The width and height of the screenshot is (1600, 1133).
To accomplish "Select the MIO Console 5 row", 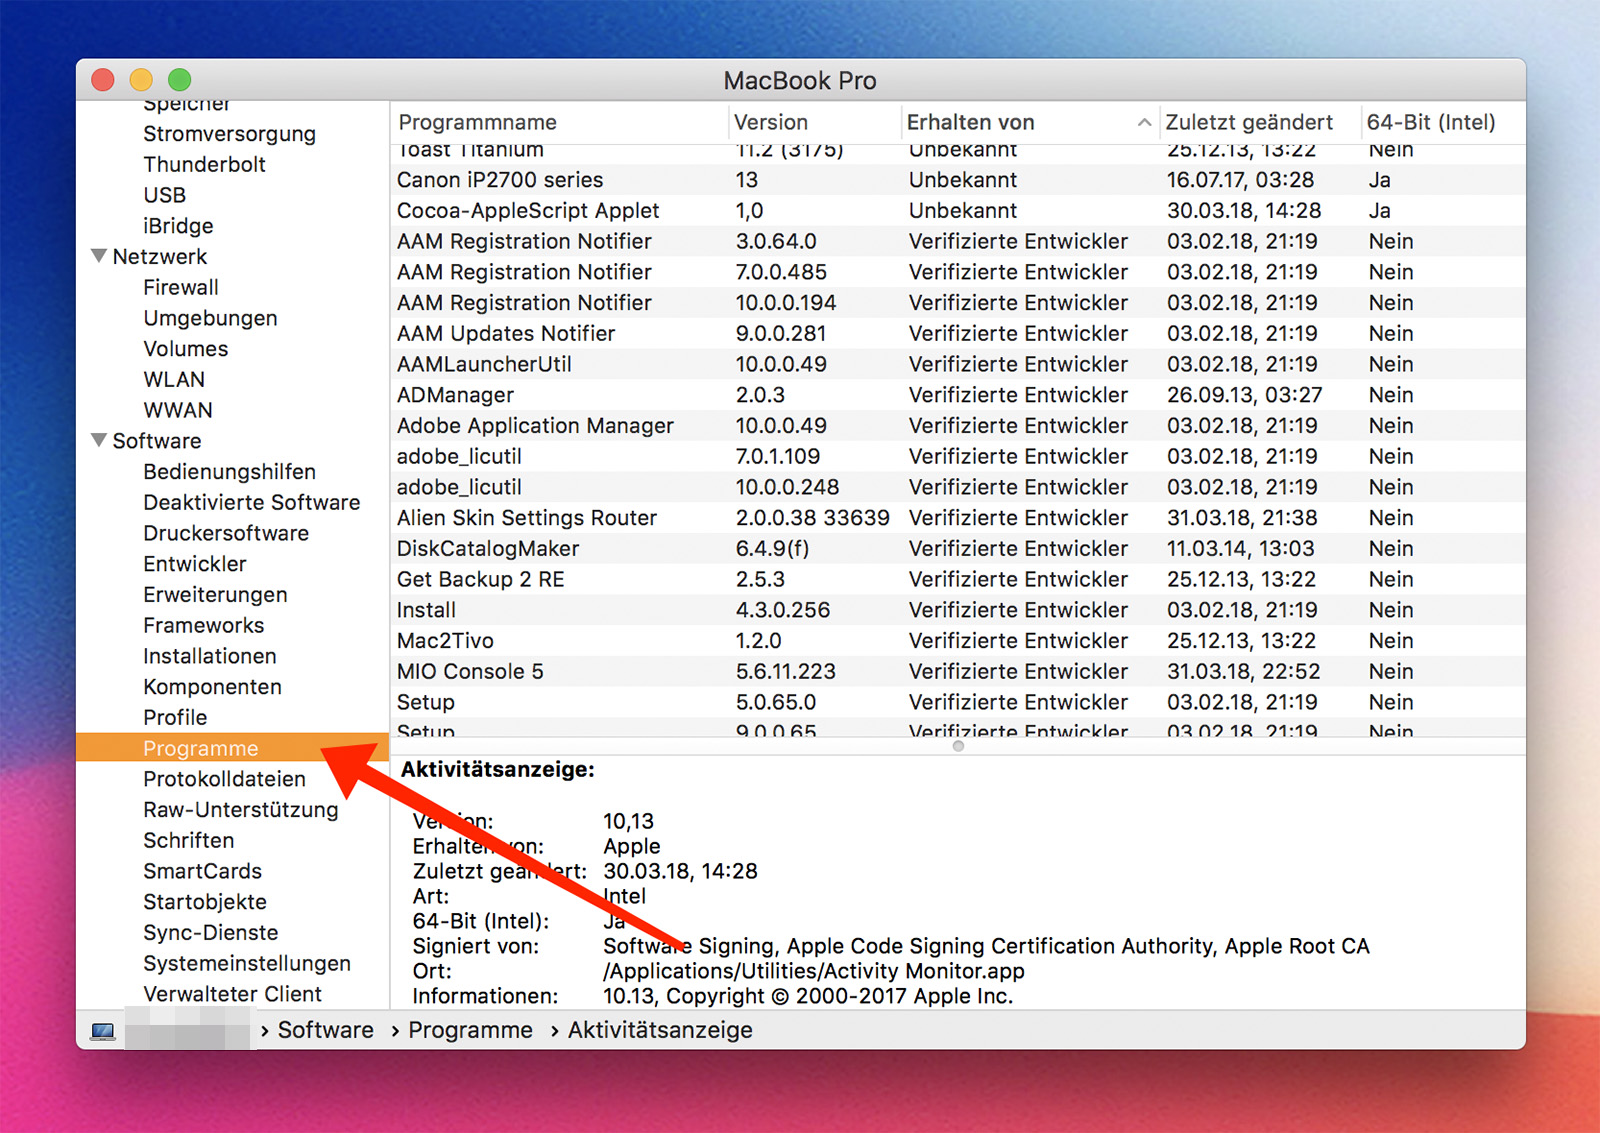I will tap(958, 672).
